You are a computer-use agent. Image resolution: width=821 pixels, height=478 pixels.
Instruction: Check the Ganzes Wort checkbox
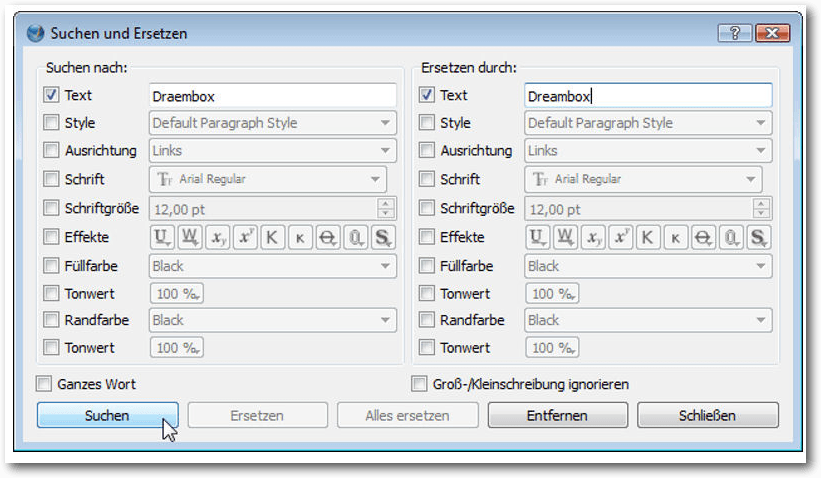coord(43,384)
